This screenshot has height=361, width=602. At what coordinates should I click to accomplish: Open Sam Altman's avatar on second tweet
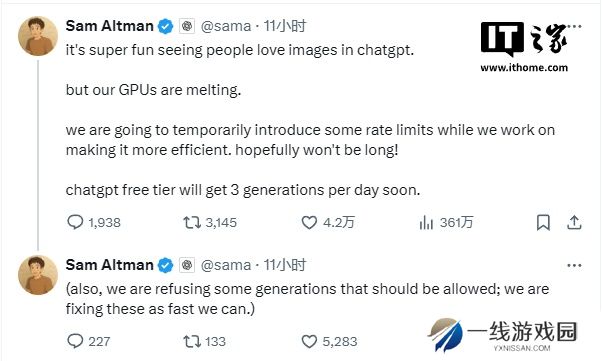pyautogui.click(x=38, y=275)
